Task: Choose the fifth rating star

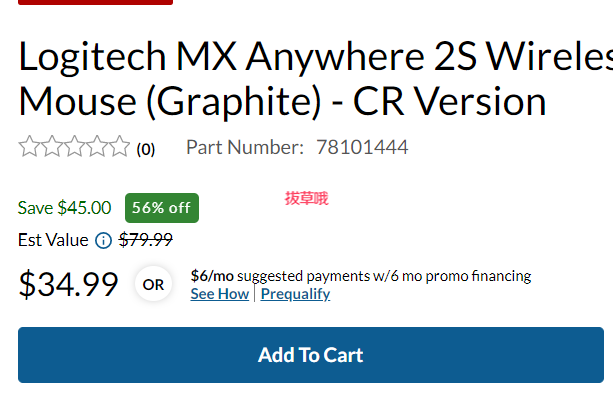Action: 119,147
